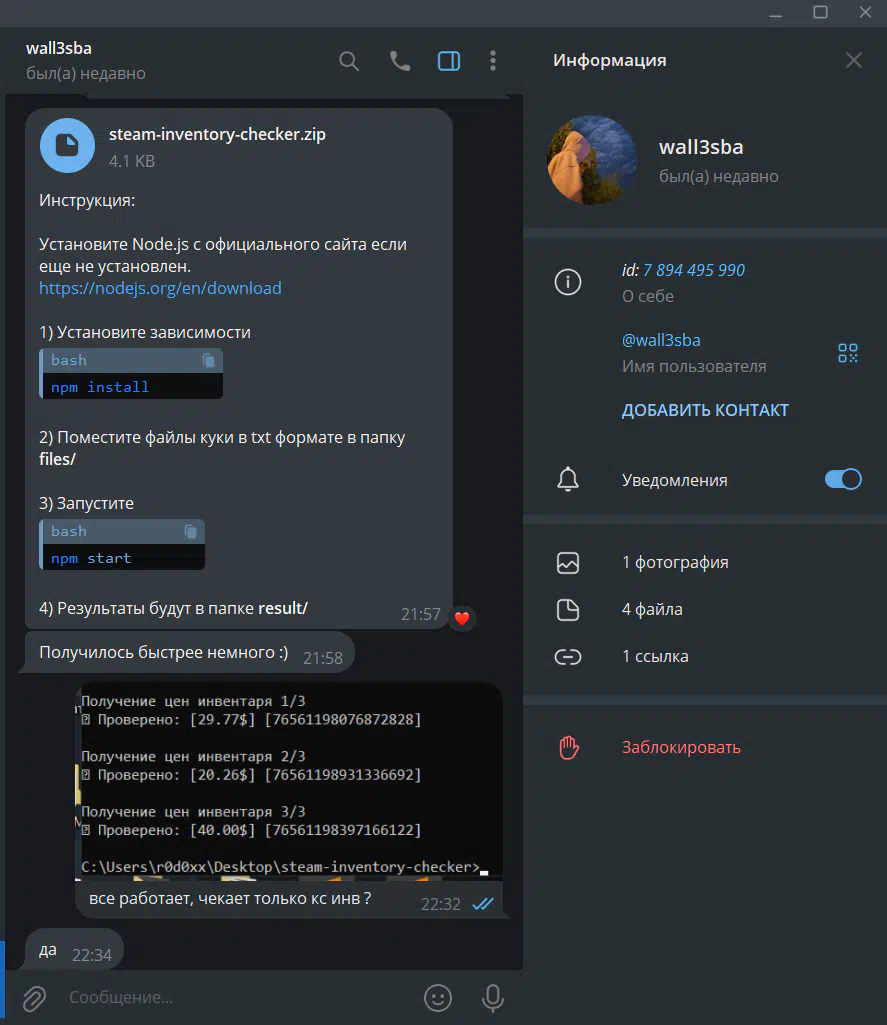Click the info circle icon beside id

click(568, 282)
